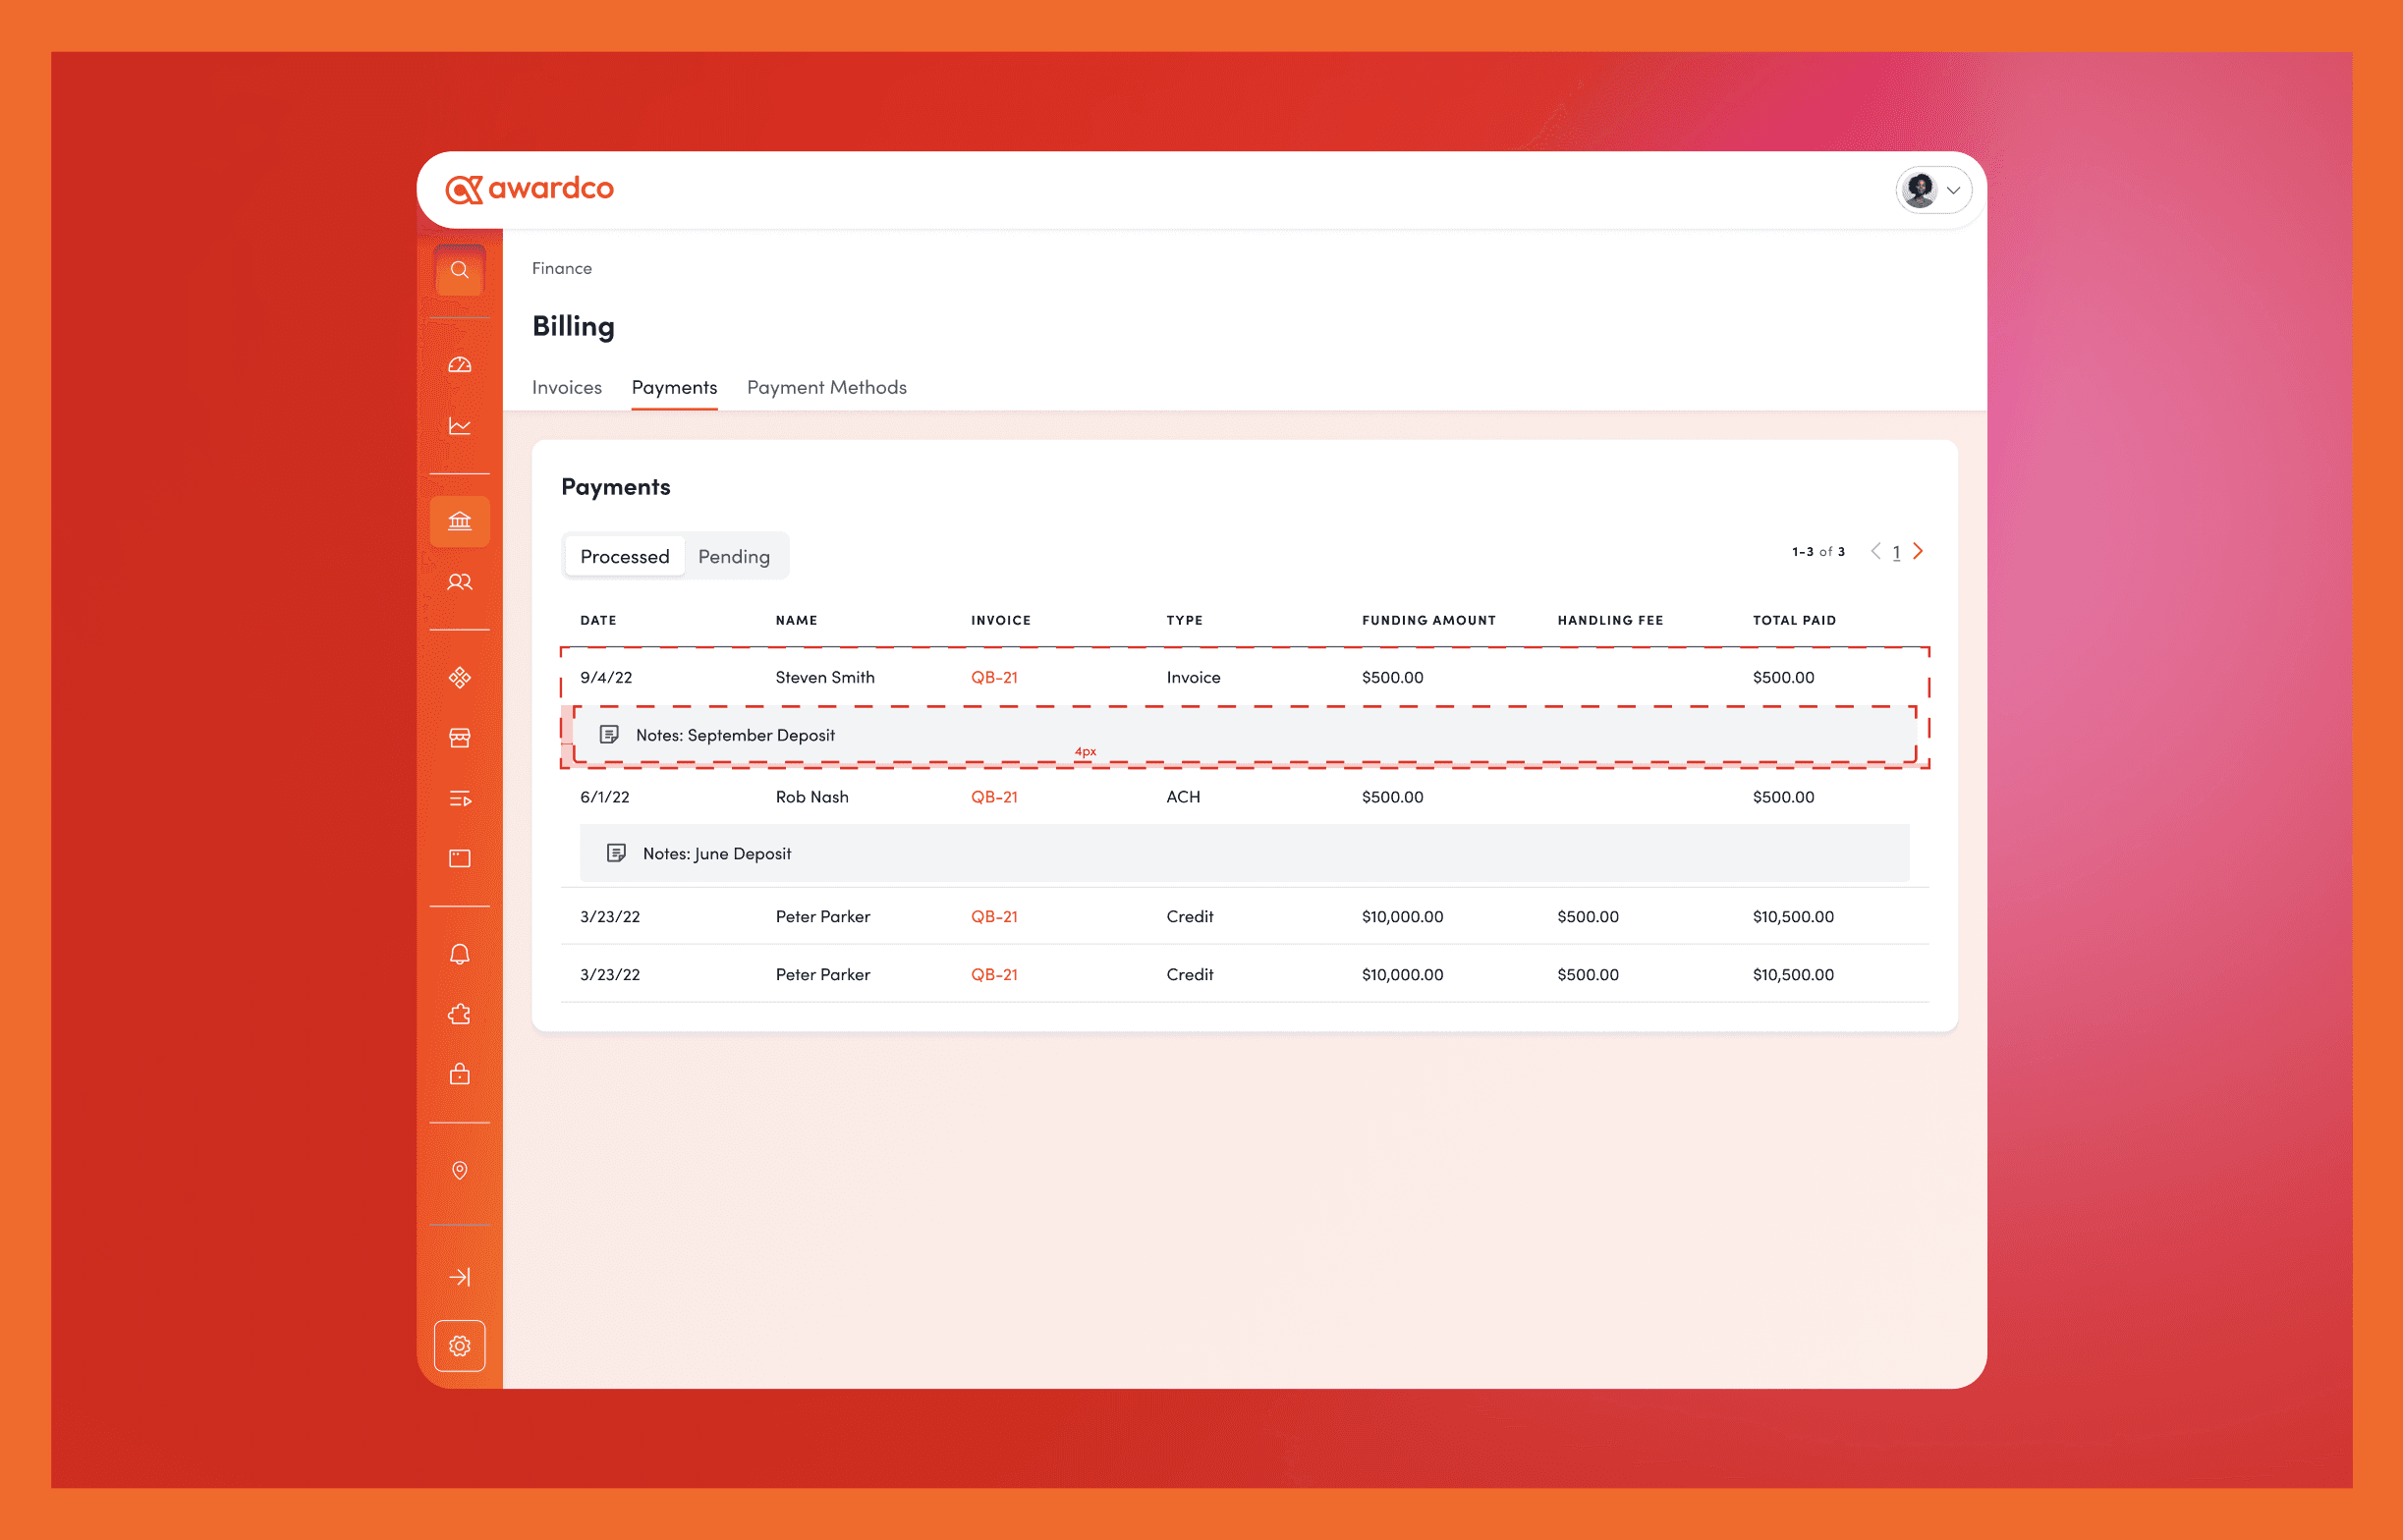Open the analytics line chart icon
The width and height of the screenshot is (2403, 1540).
pyautogui.click(x=460, y=426)
